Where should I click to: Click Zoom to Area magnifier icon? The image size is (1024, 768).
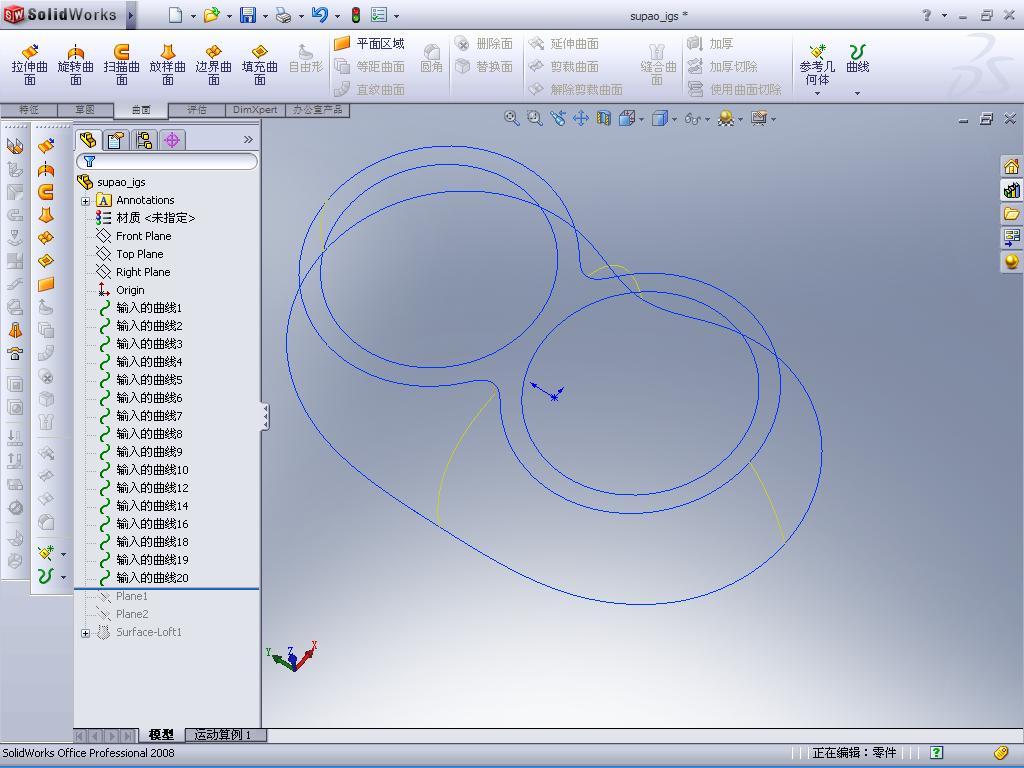pyautogui.click(x=534, y=118)
